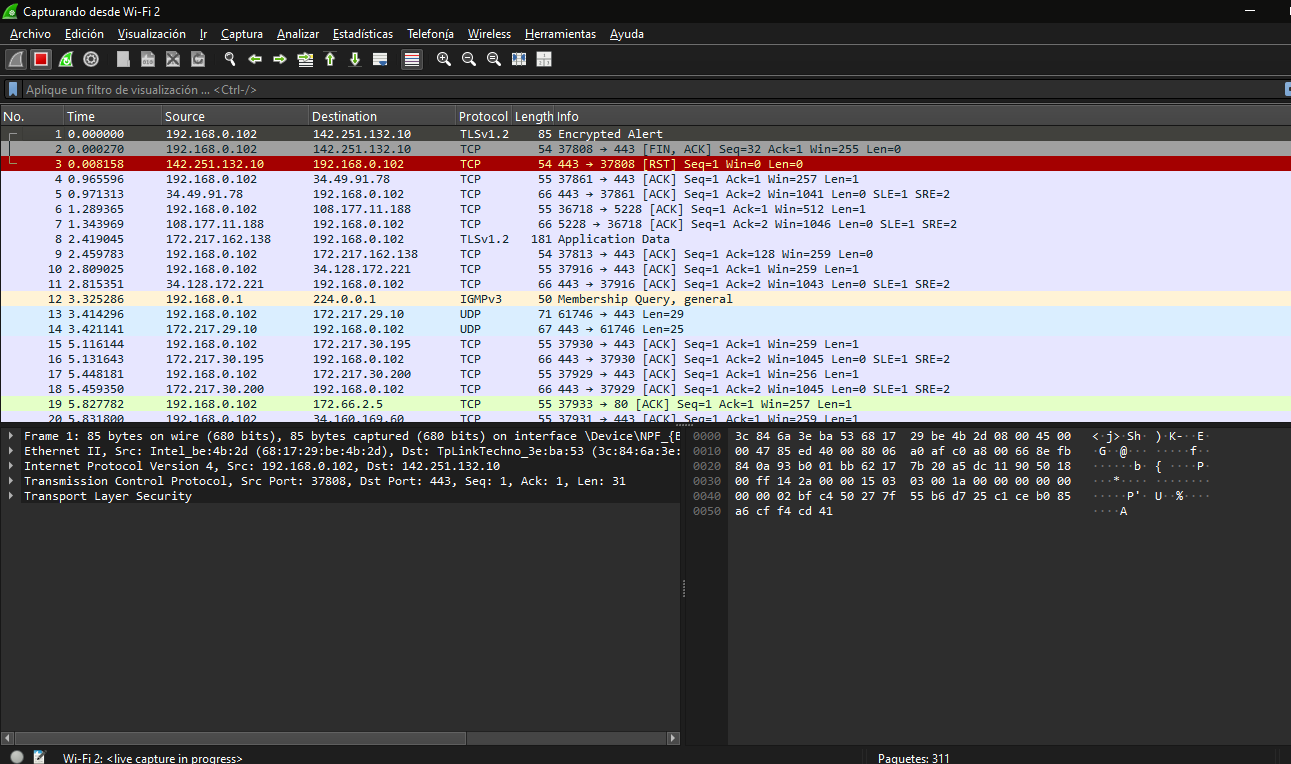This screenshot has width=1291, height=764.
Task: Sort packets by Length column header
Action: click(x=533, y=116)
